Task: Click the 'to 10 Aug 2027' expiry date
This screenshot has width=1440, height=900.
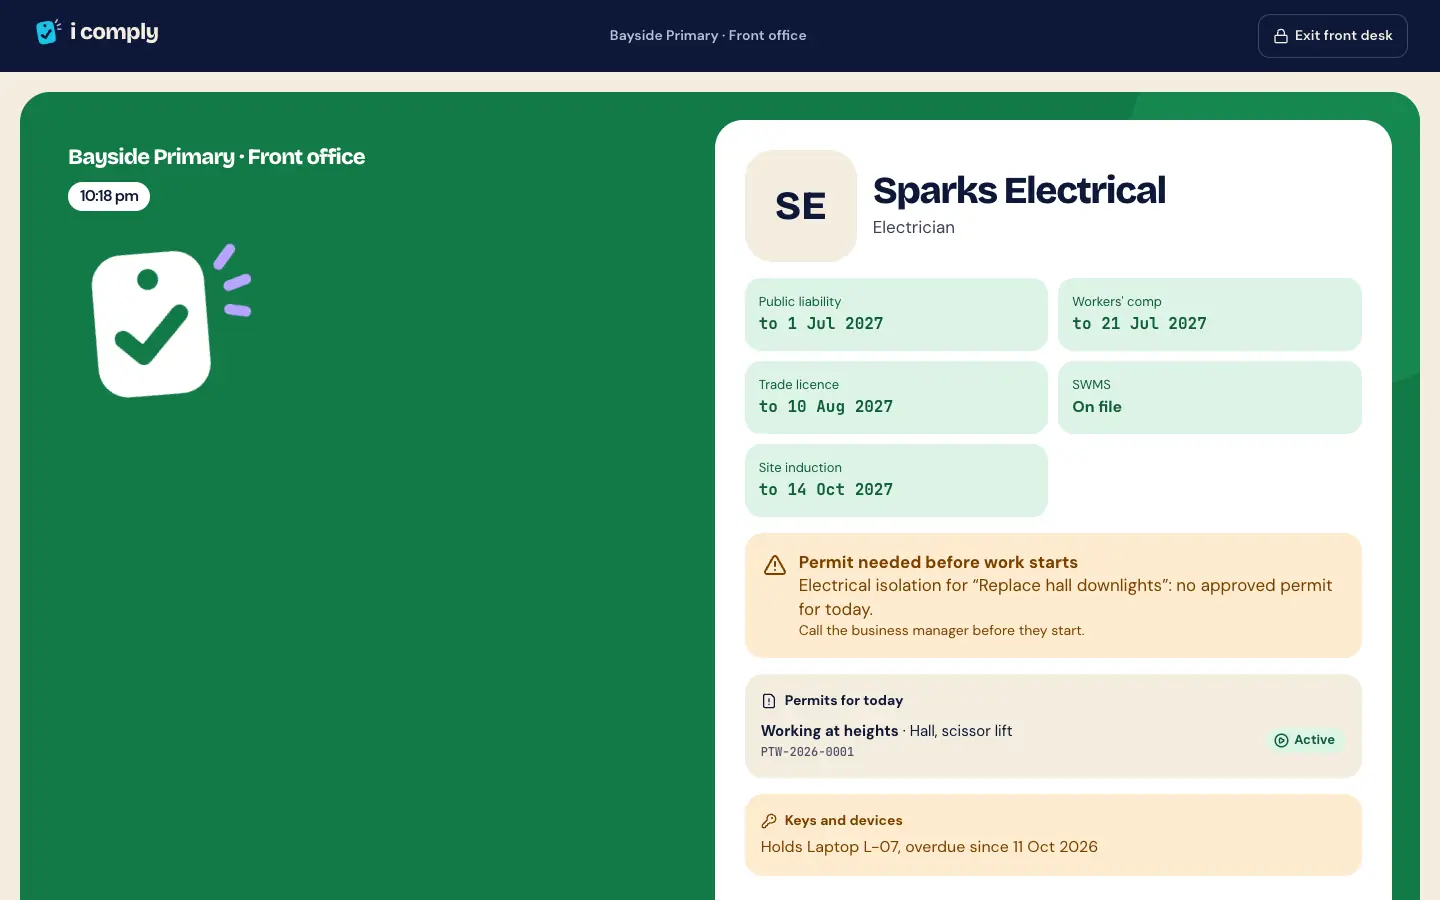Action: tap(826, 406)
